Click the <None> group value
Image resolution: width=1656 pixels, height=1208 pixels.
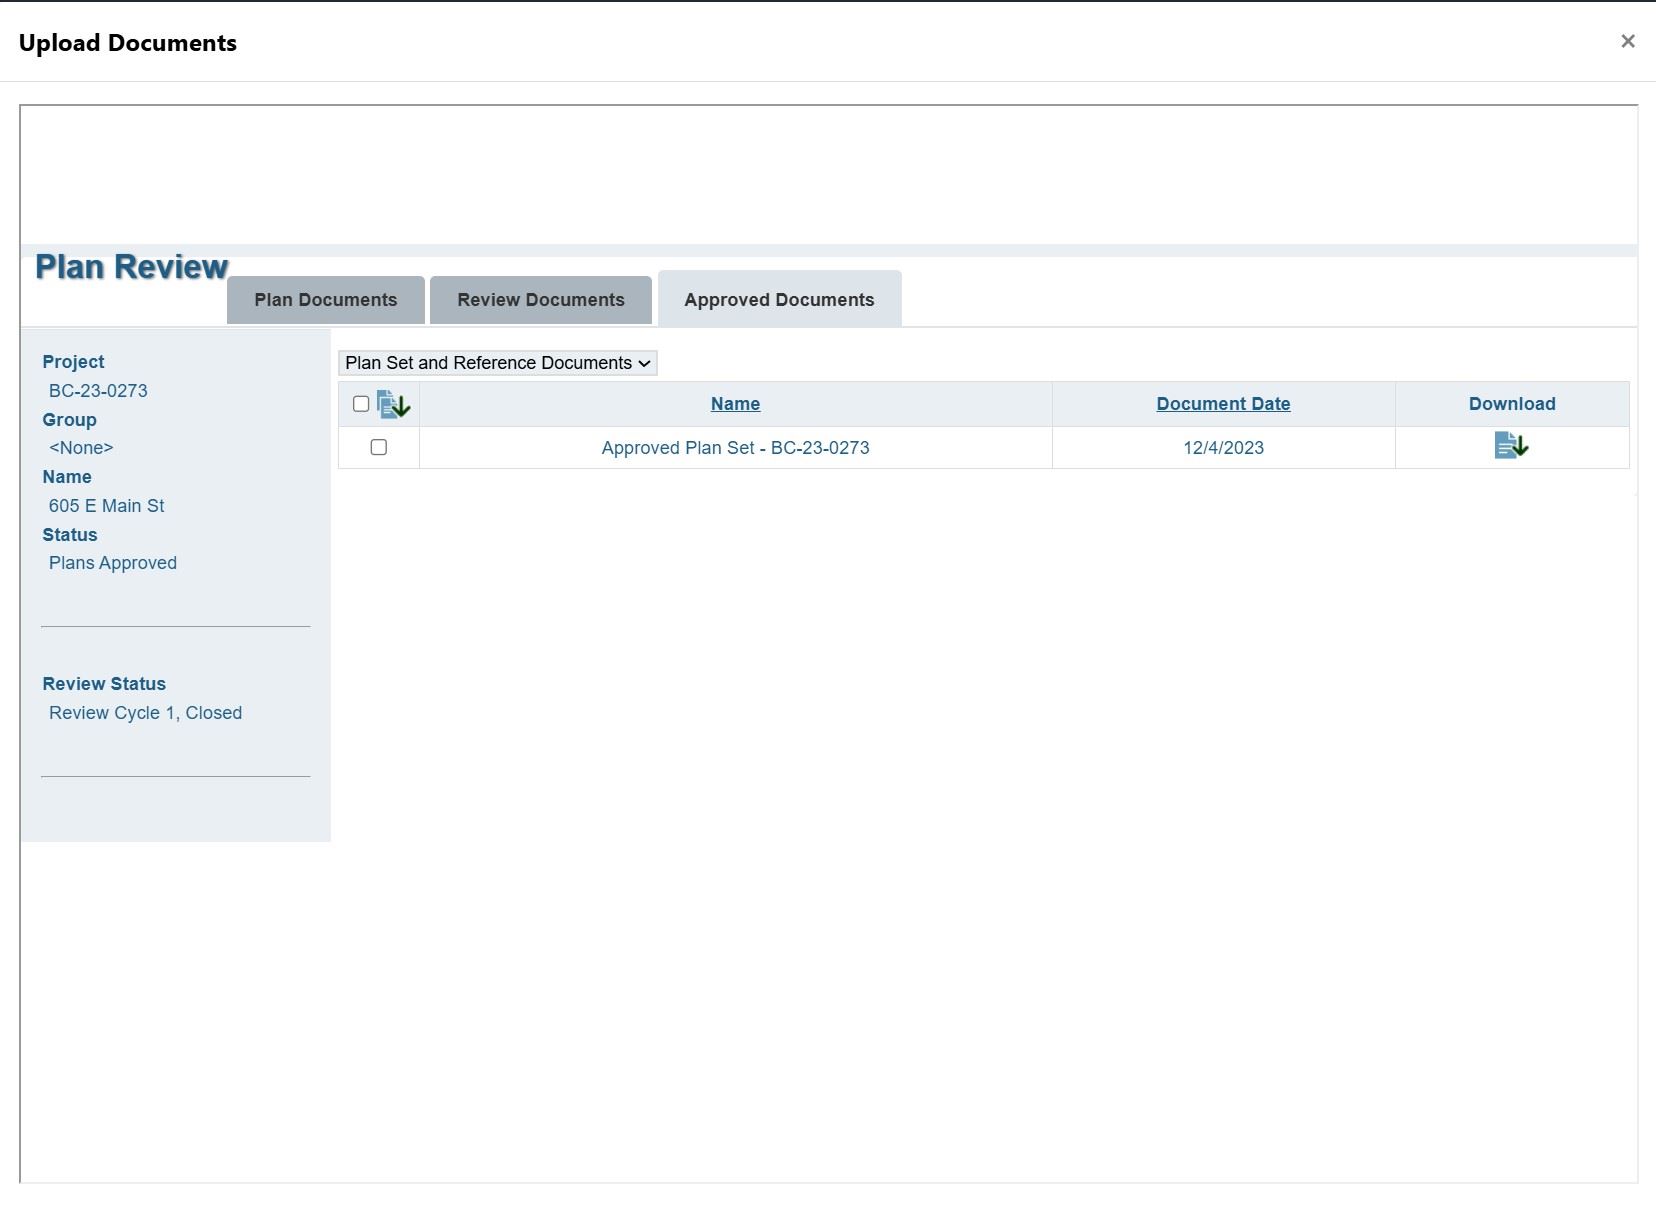[81, 448]
